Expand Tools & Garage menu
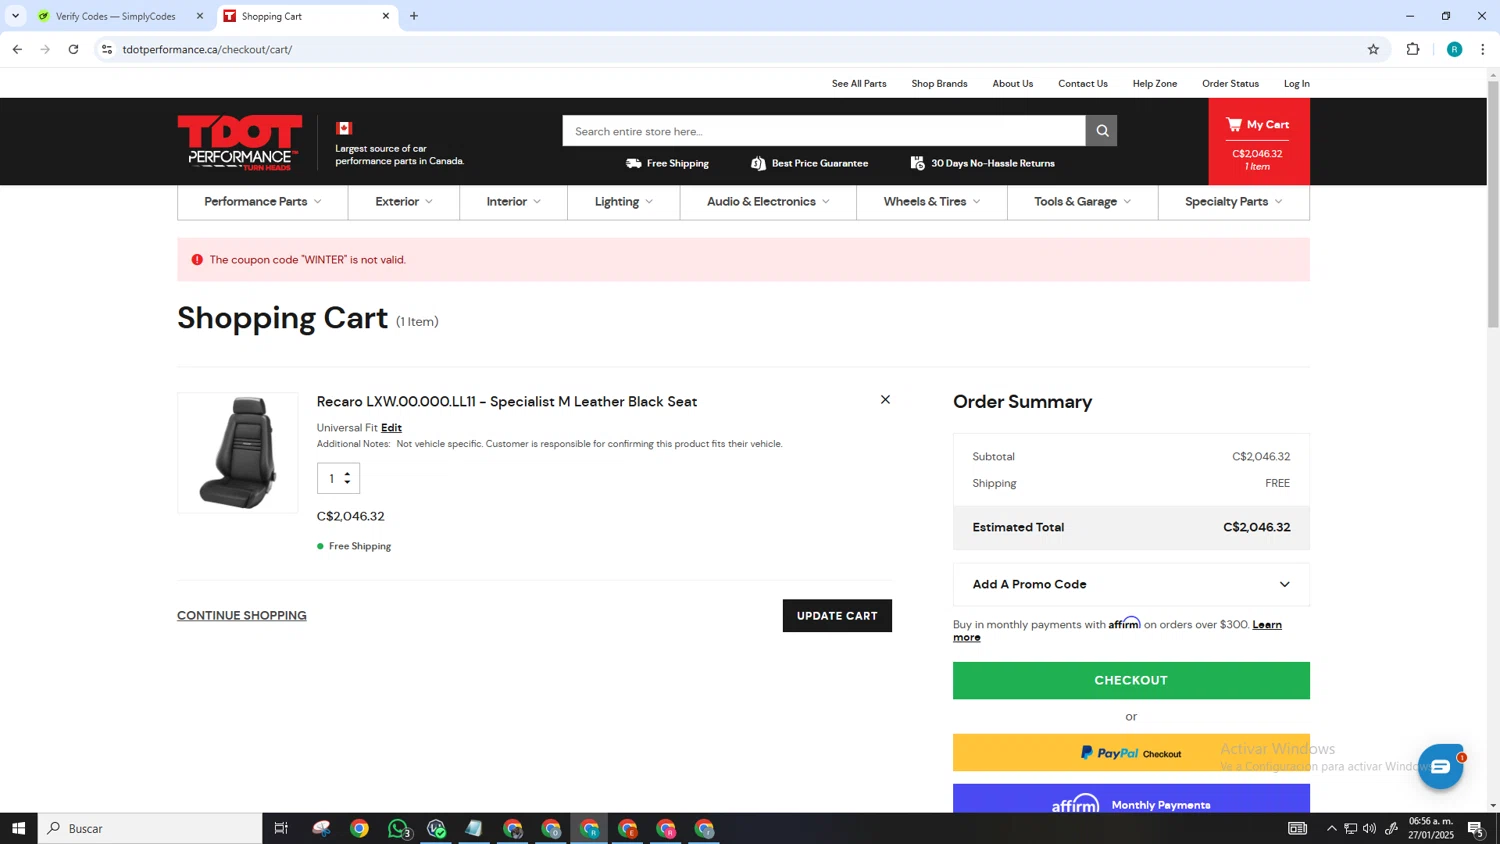The image size is (1500, 844). click(1082, 202)
